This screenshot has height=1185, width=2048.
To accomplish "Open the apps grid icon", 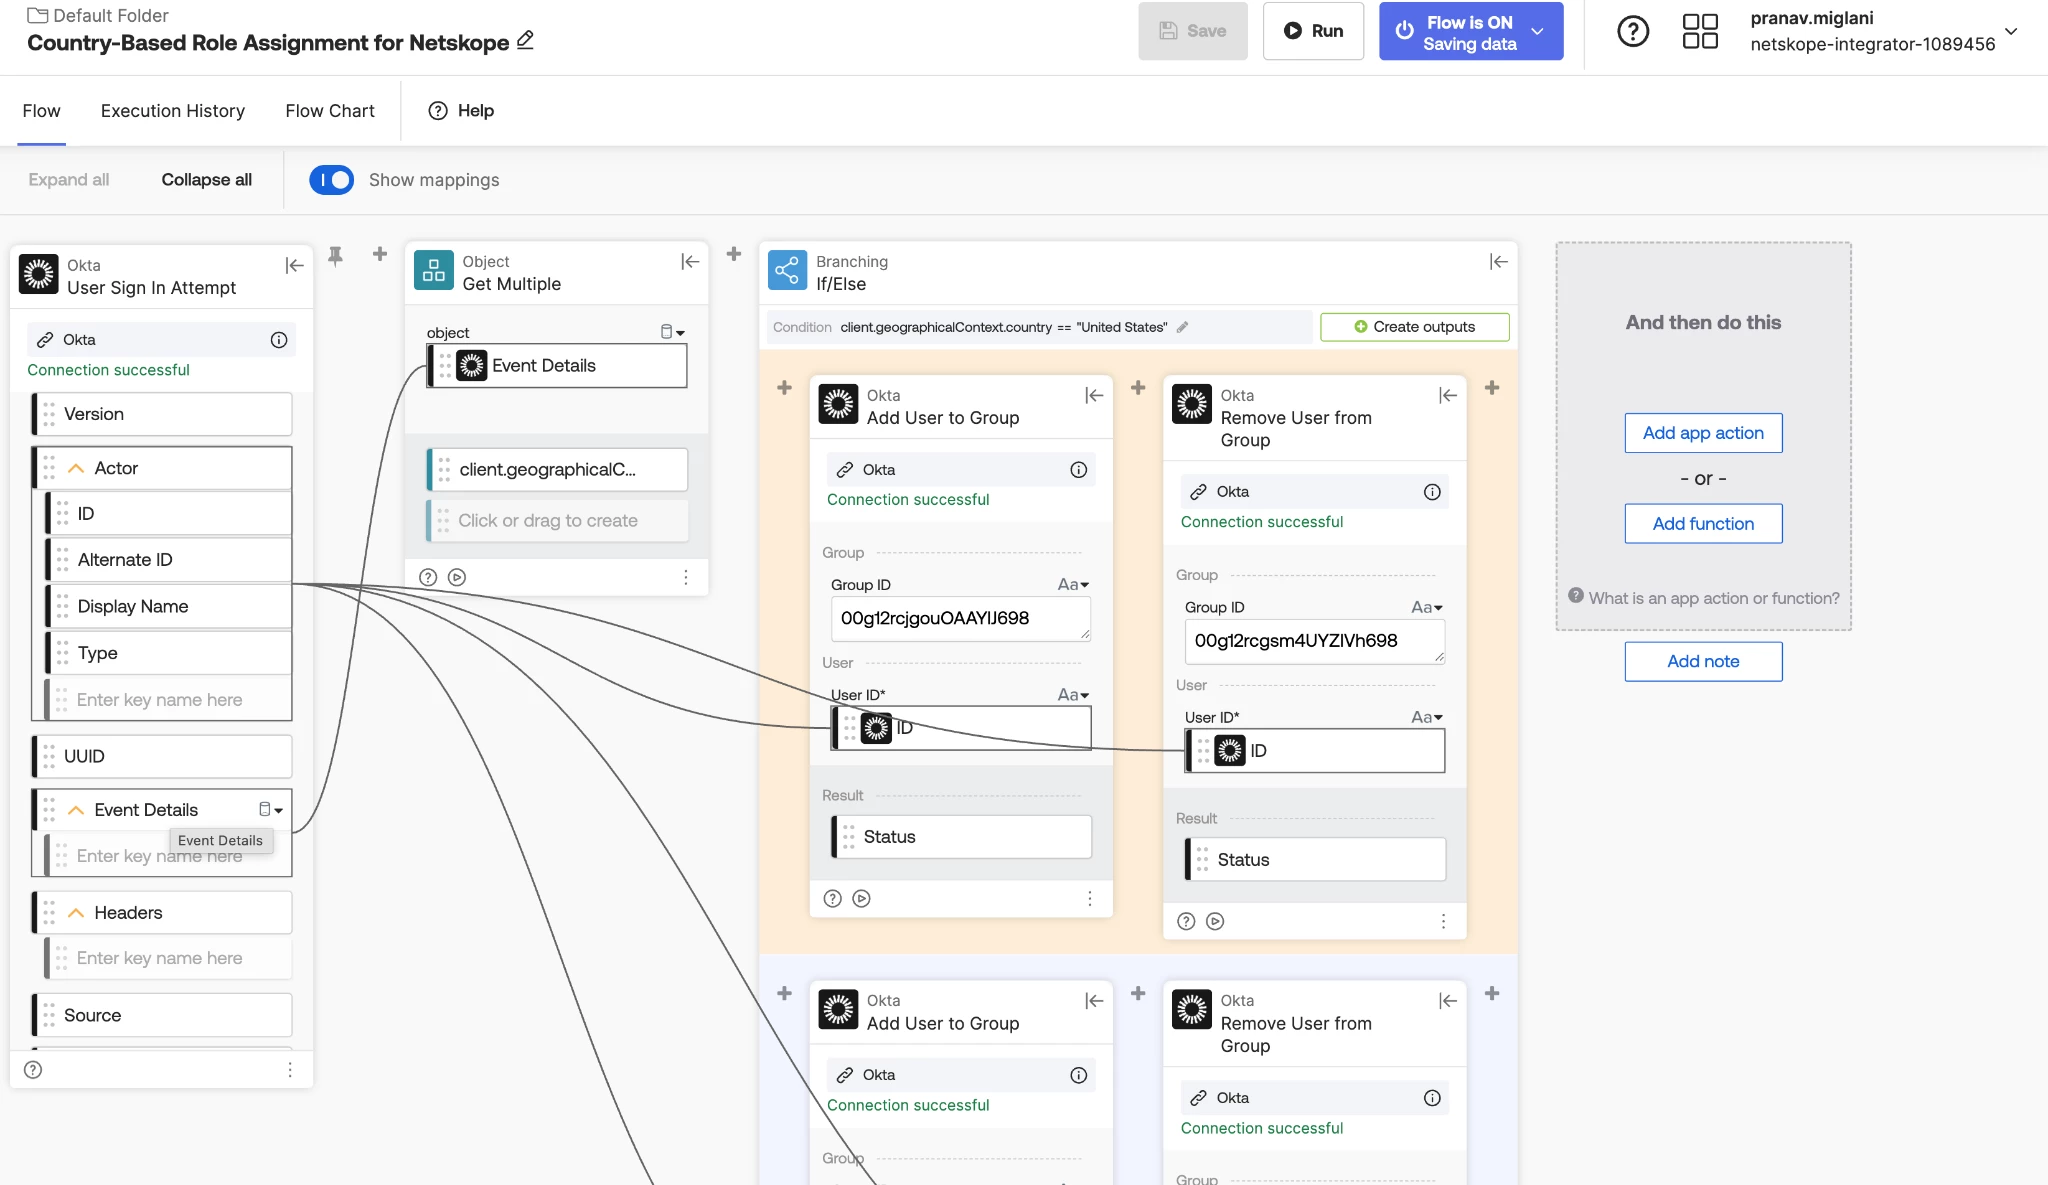I will click(1700, 31).
